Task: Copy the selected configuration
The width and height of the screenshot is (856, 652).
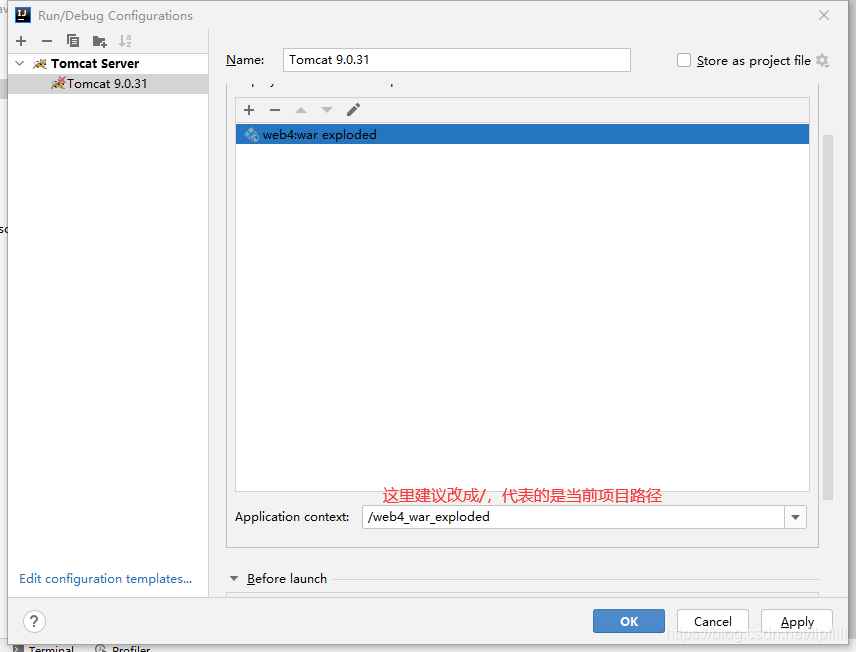Action: [73, 41]
